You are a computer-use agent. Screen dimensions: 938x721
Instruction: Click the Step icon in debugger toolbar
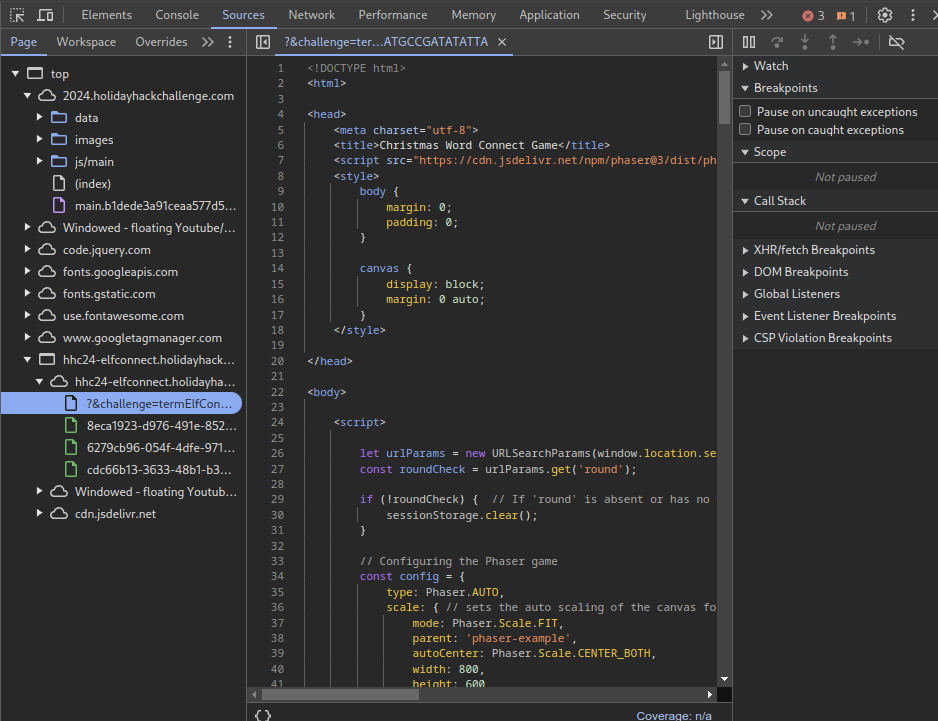click(861, 42)
